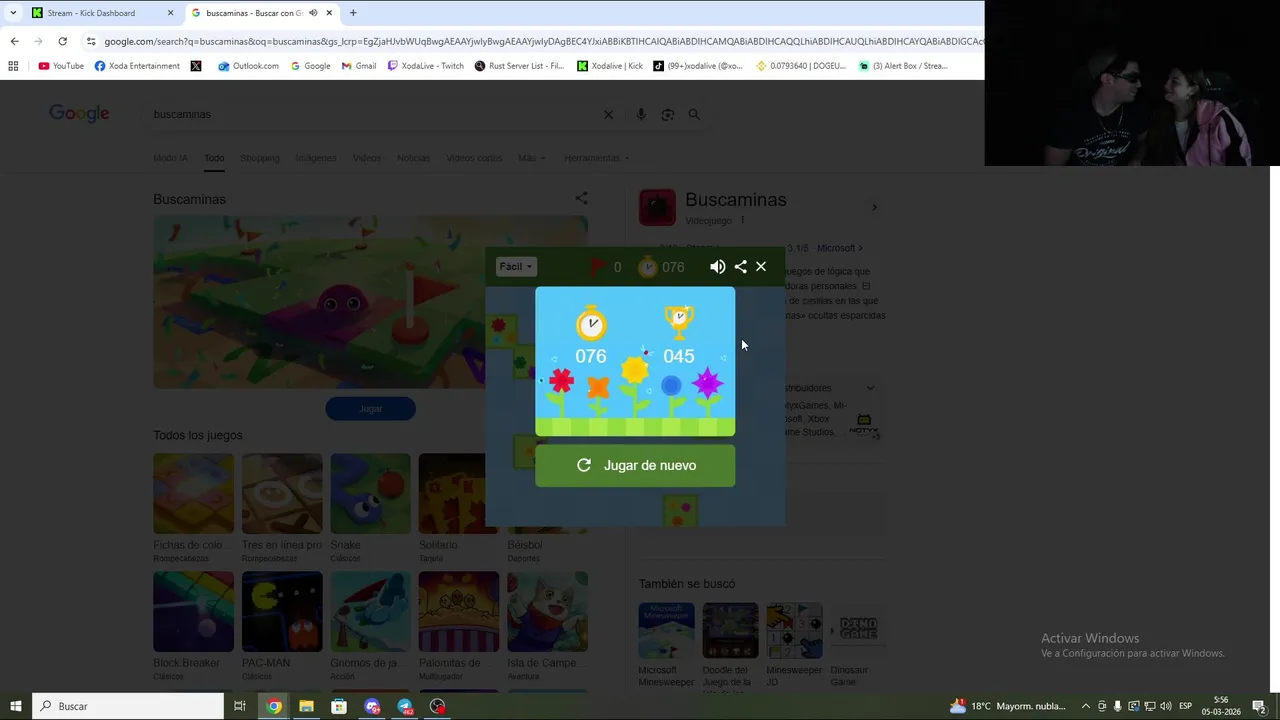Open Task View on taskbar
The height and width of the screenshot is (720, 1280).
point(240,706)
